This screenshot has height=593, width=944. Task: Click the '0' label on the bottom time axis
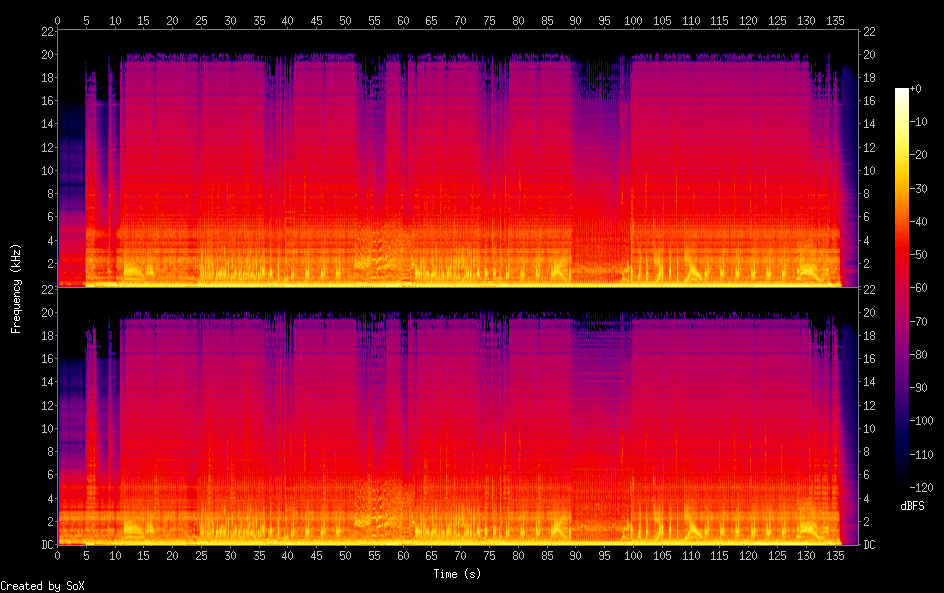point(57,556)
